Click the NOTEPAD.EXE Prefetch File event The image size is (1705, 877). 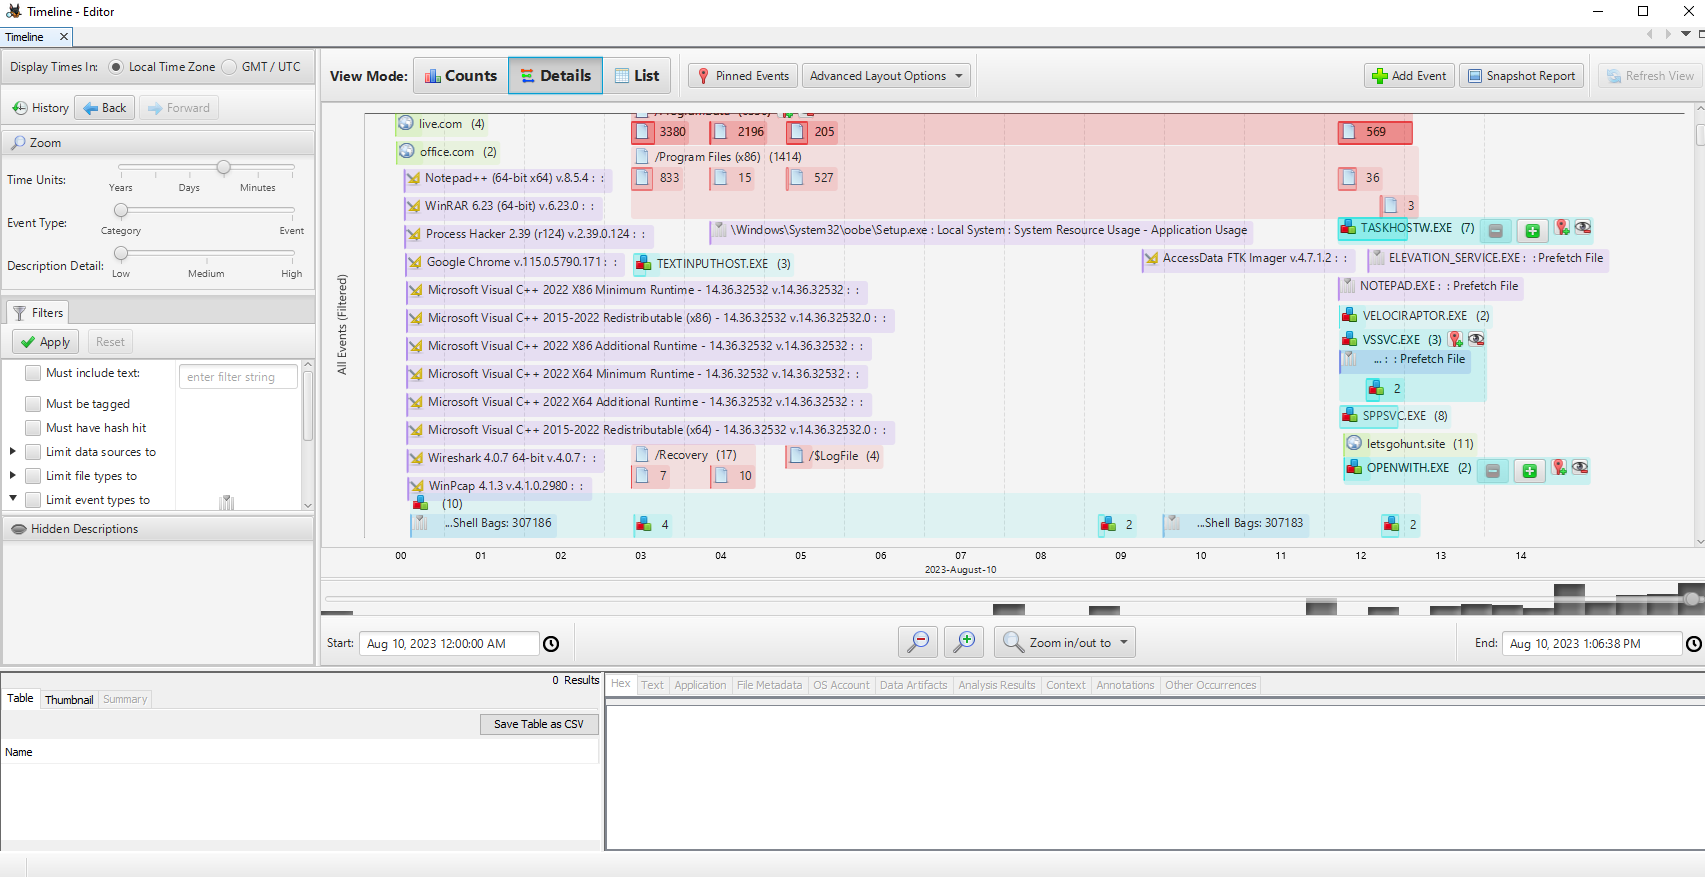pos(1430,286)
